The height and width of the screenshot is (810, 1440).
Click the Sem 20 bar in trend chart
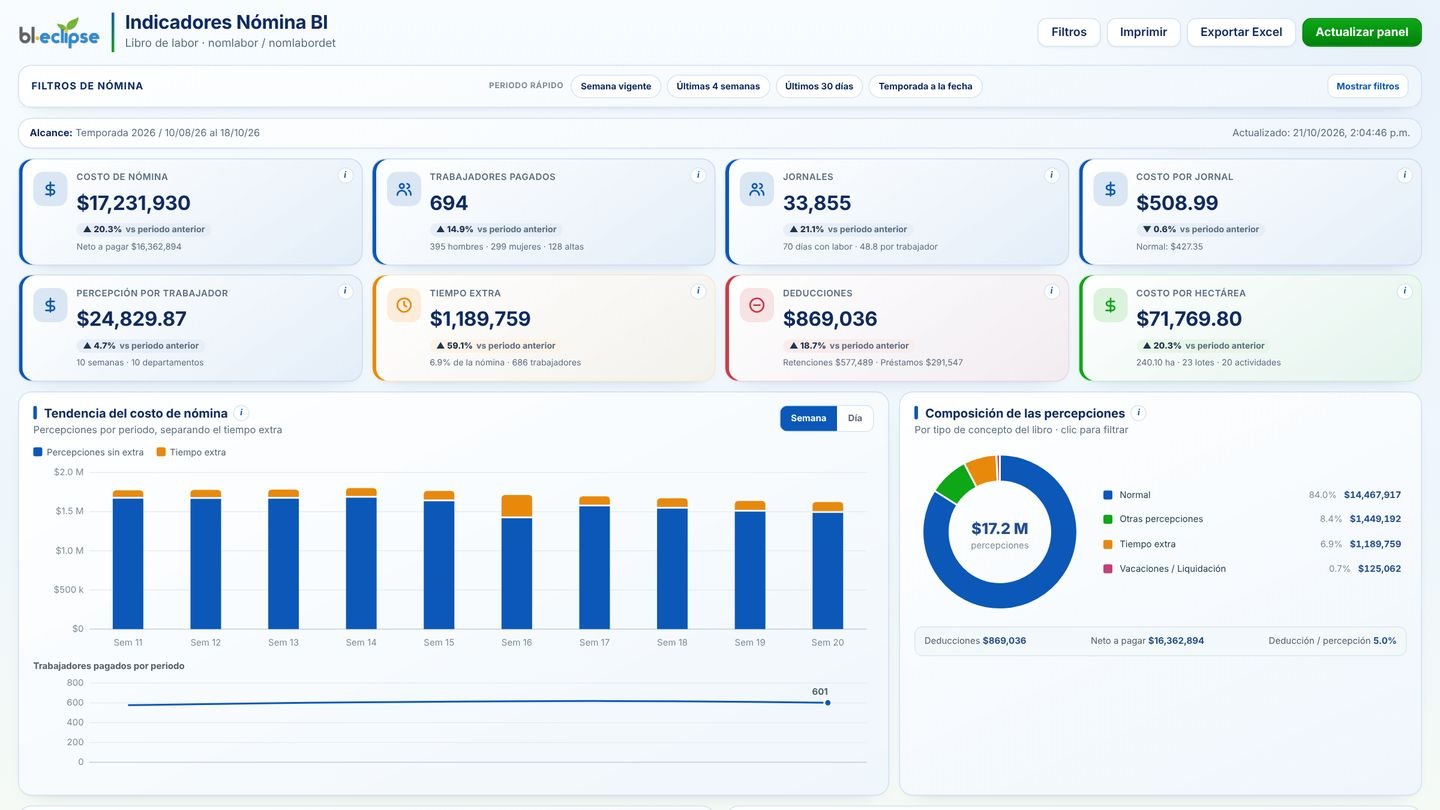pos(828,565)
